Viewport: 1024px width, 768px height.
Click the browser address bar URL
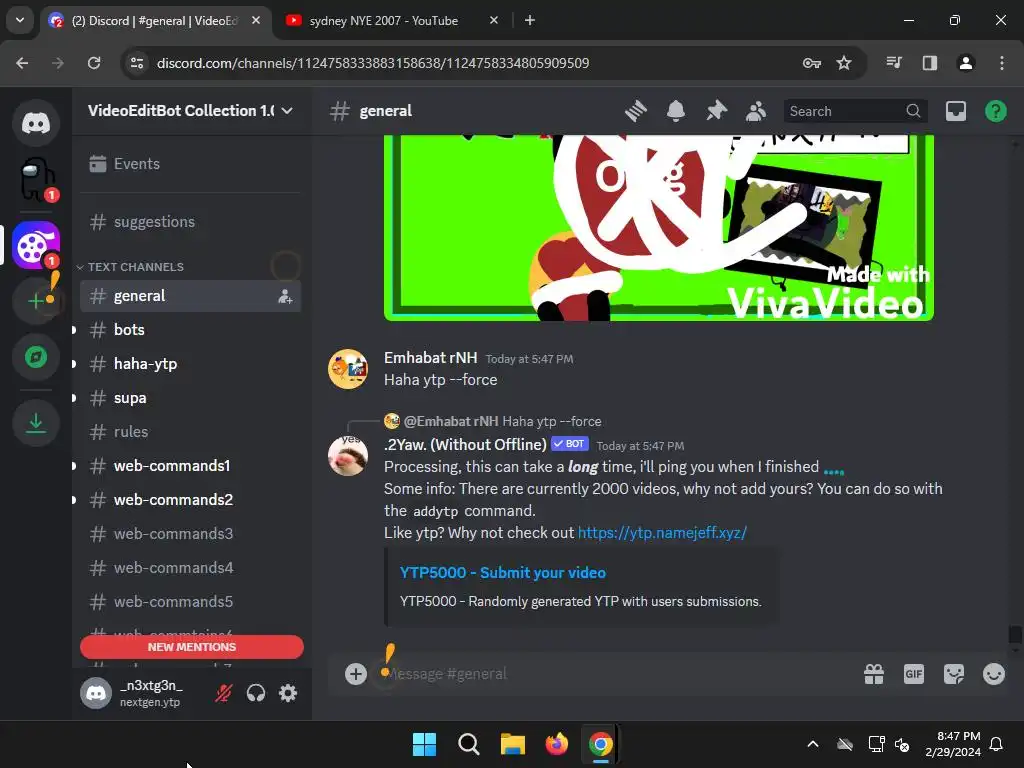(x=373, y=63)
